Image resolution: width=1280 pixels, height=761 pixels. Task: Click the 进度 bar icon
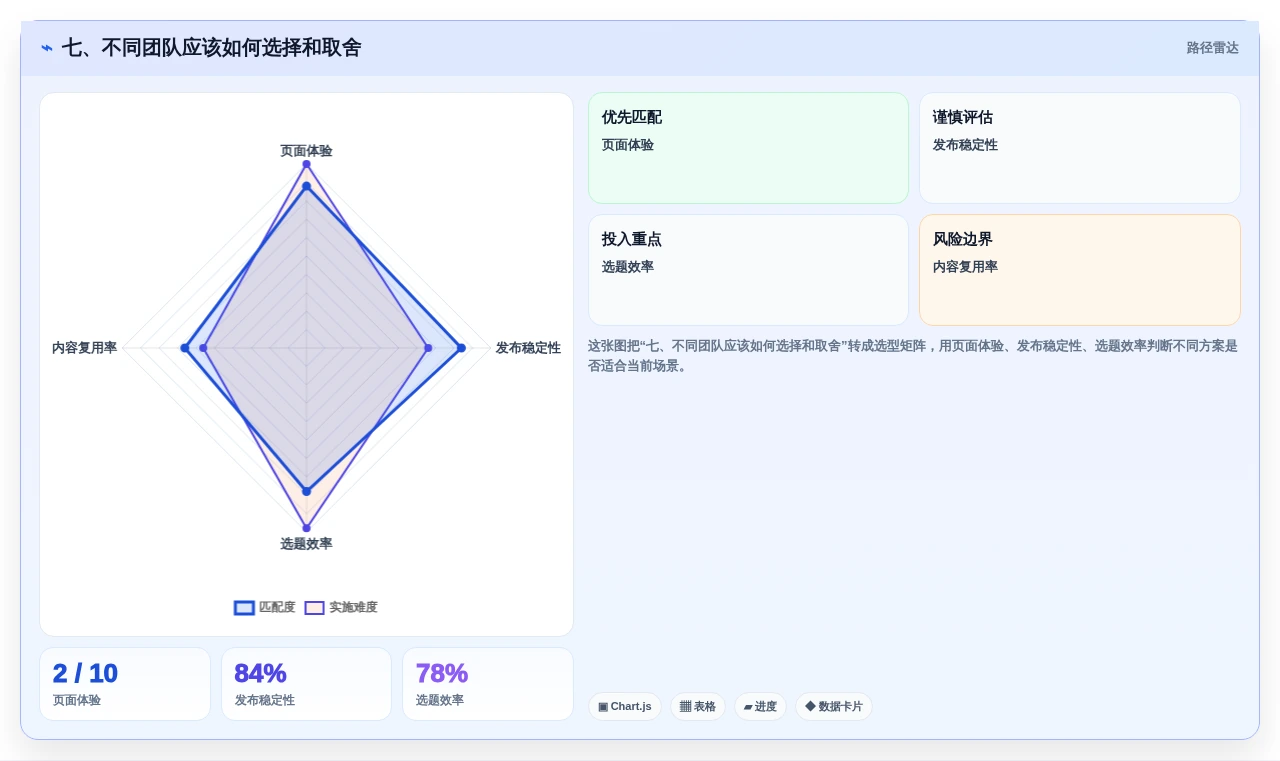pyautogui.click(x=748, y=707)
